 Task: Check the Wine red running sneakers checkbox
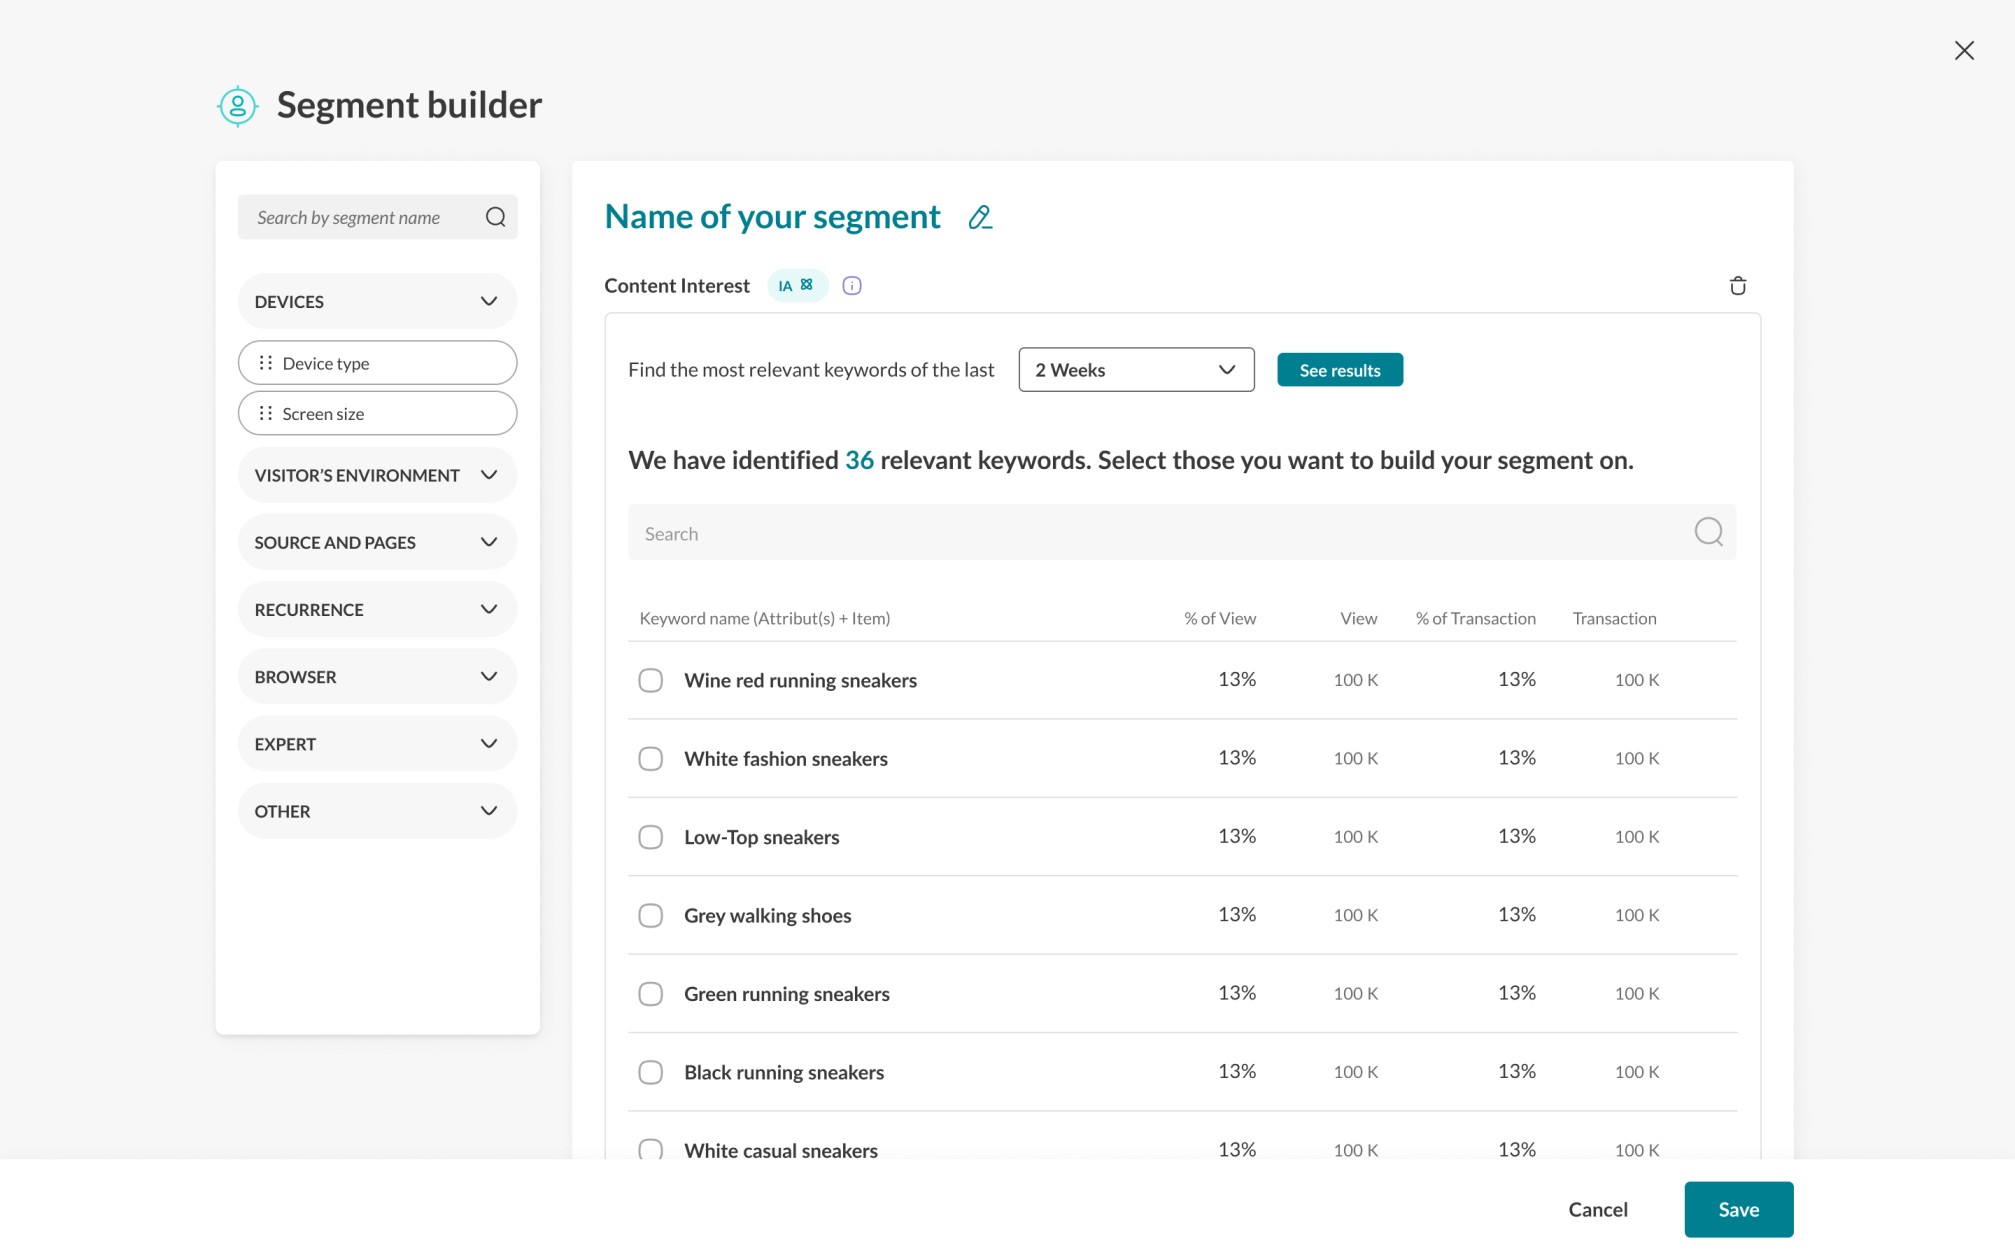tap(651, 680)
